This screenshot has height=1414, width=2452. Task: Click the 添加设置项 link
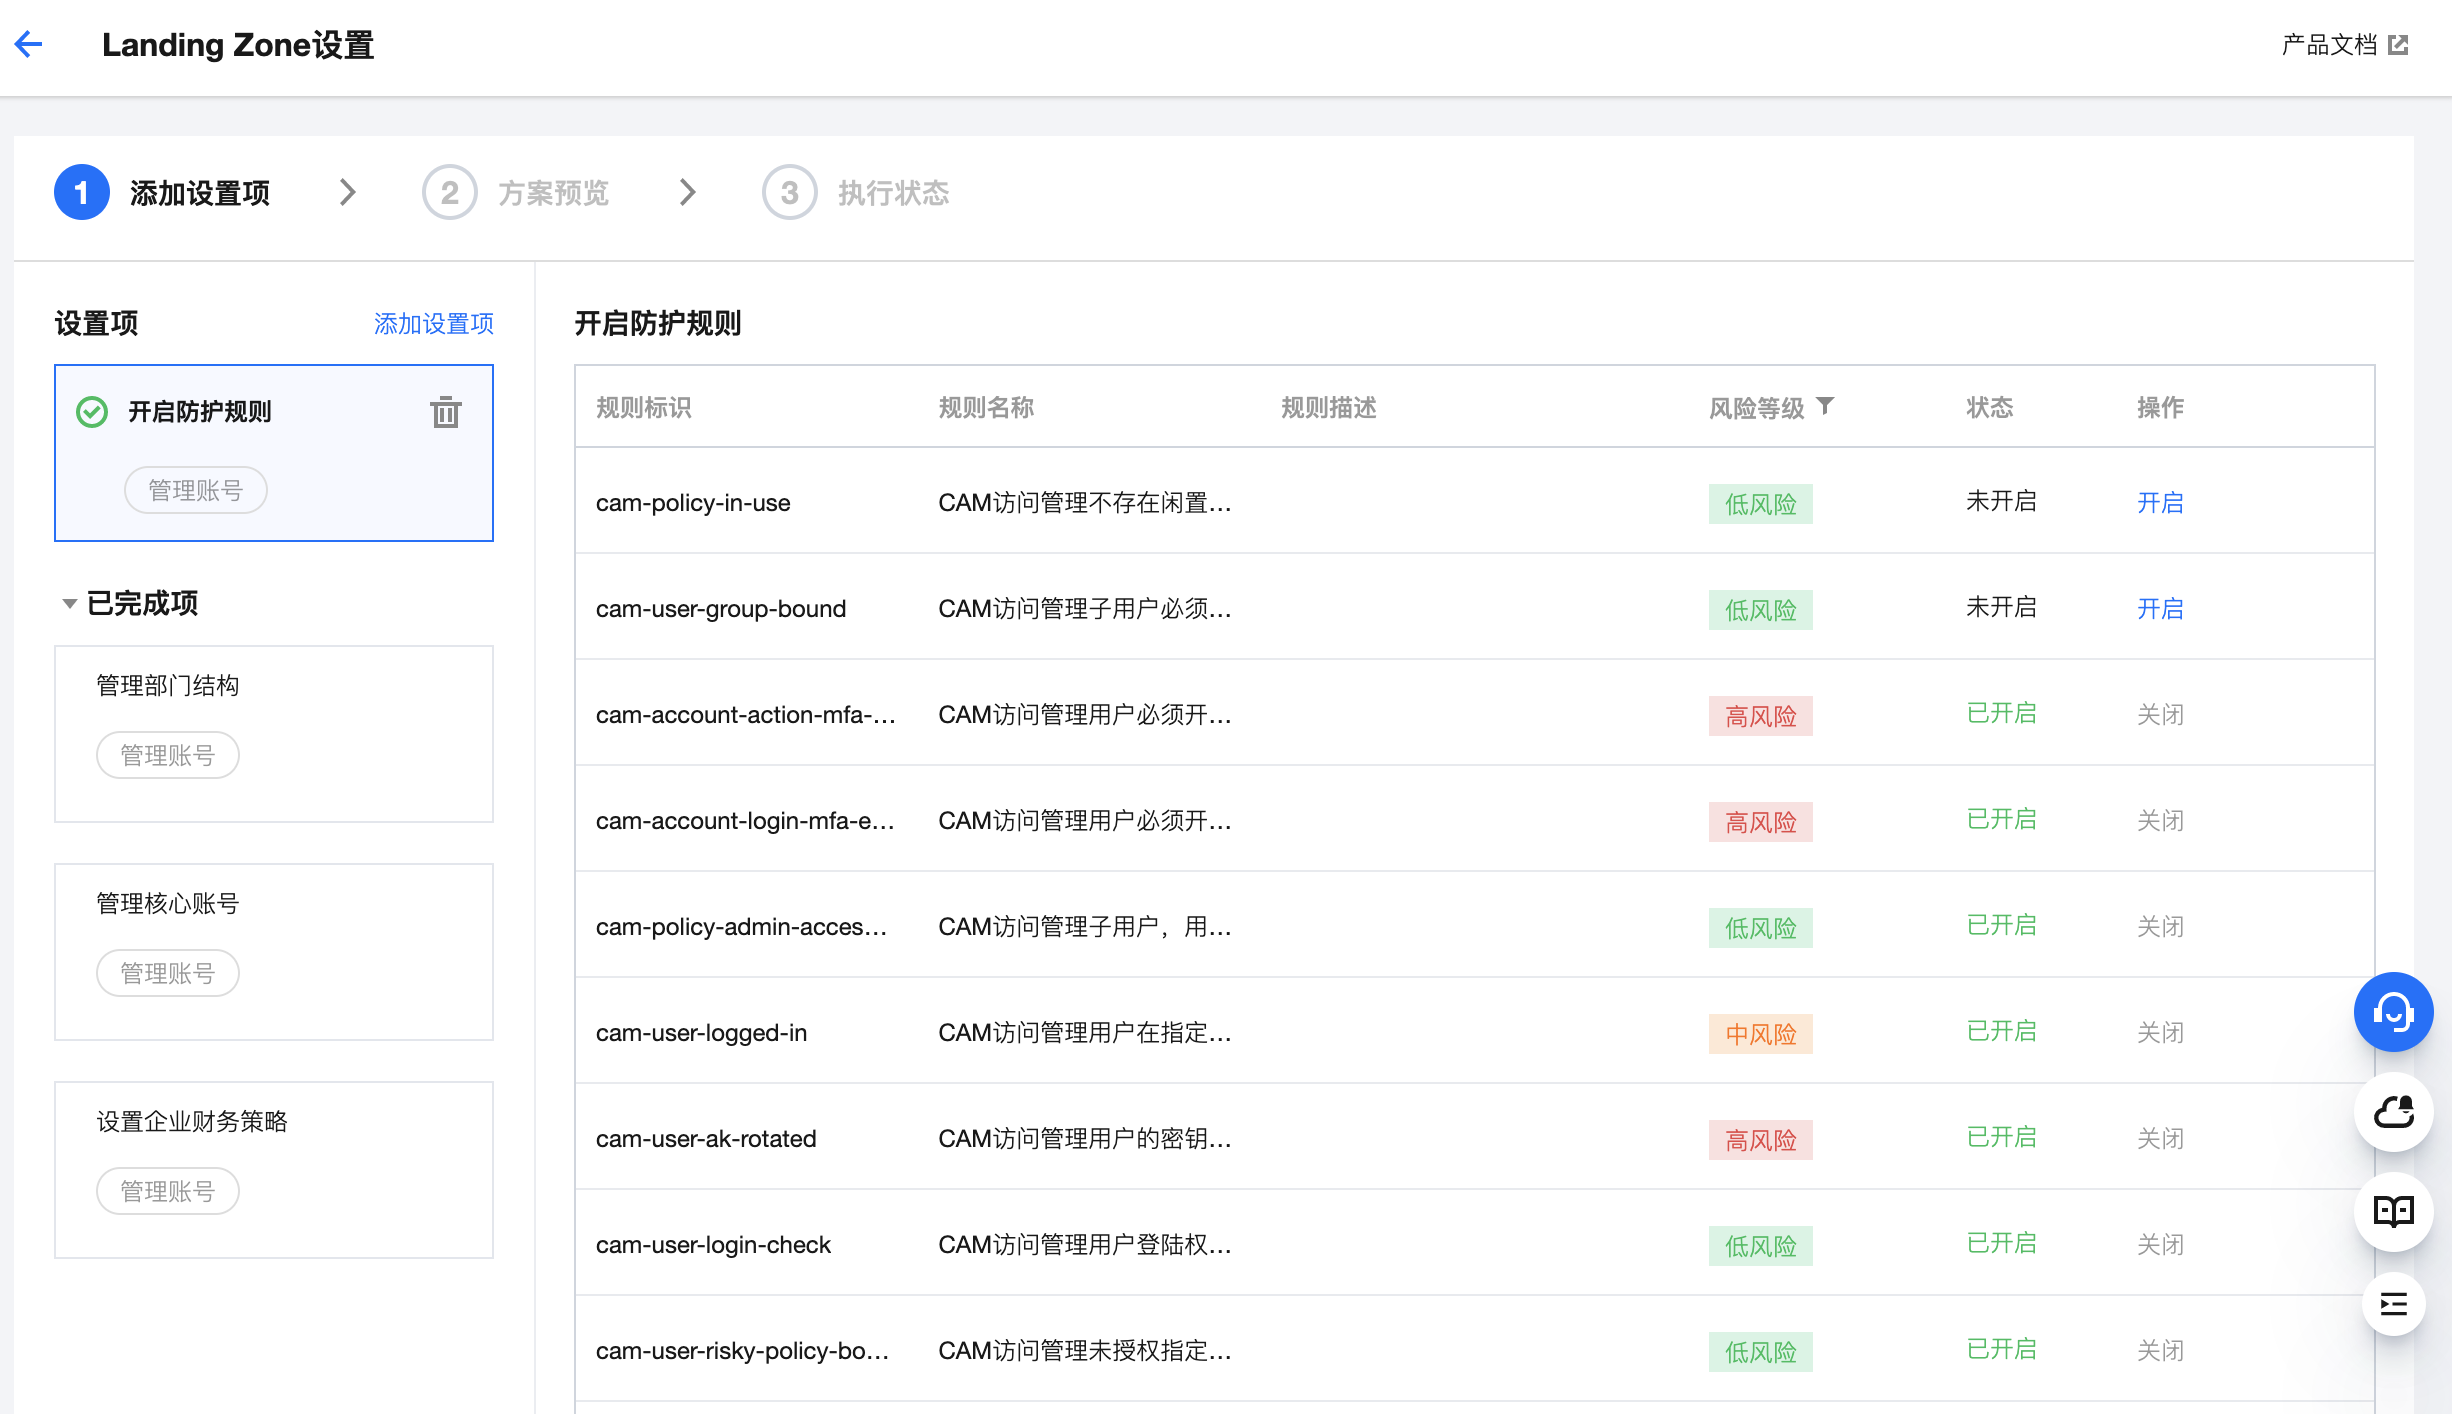click(x=433, y=323)
